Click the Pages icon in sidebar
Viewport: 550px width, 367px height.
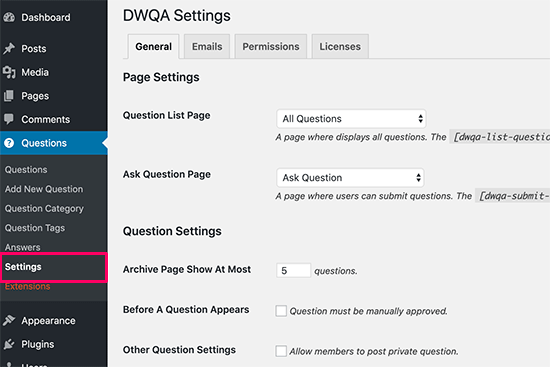9,96
